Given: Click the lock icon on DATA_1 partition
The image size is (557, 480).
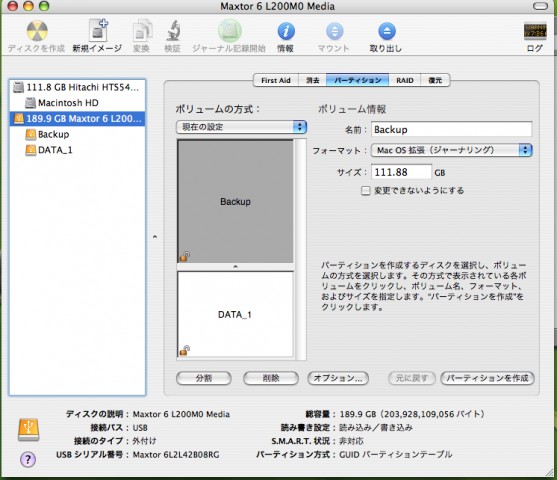Looking at the screenshot, I should [184, 350].
